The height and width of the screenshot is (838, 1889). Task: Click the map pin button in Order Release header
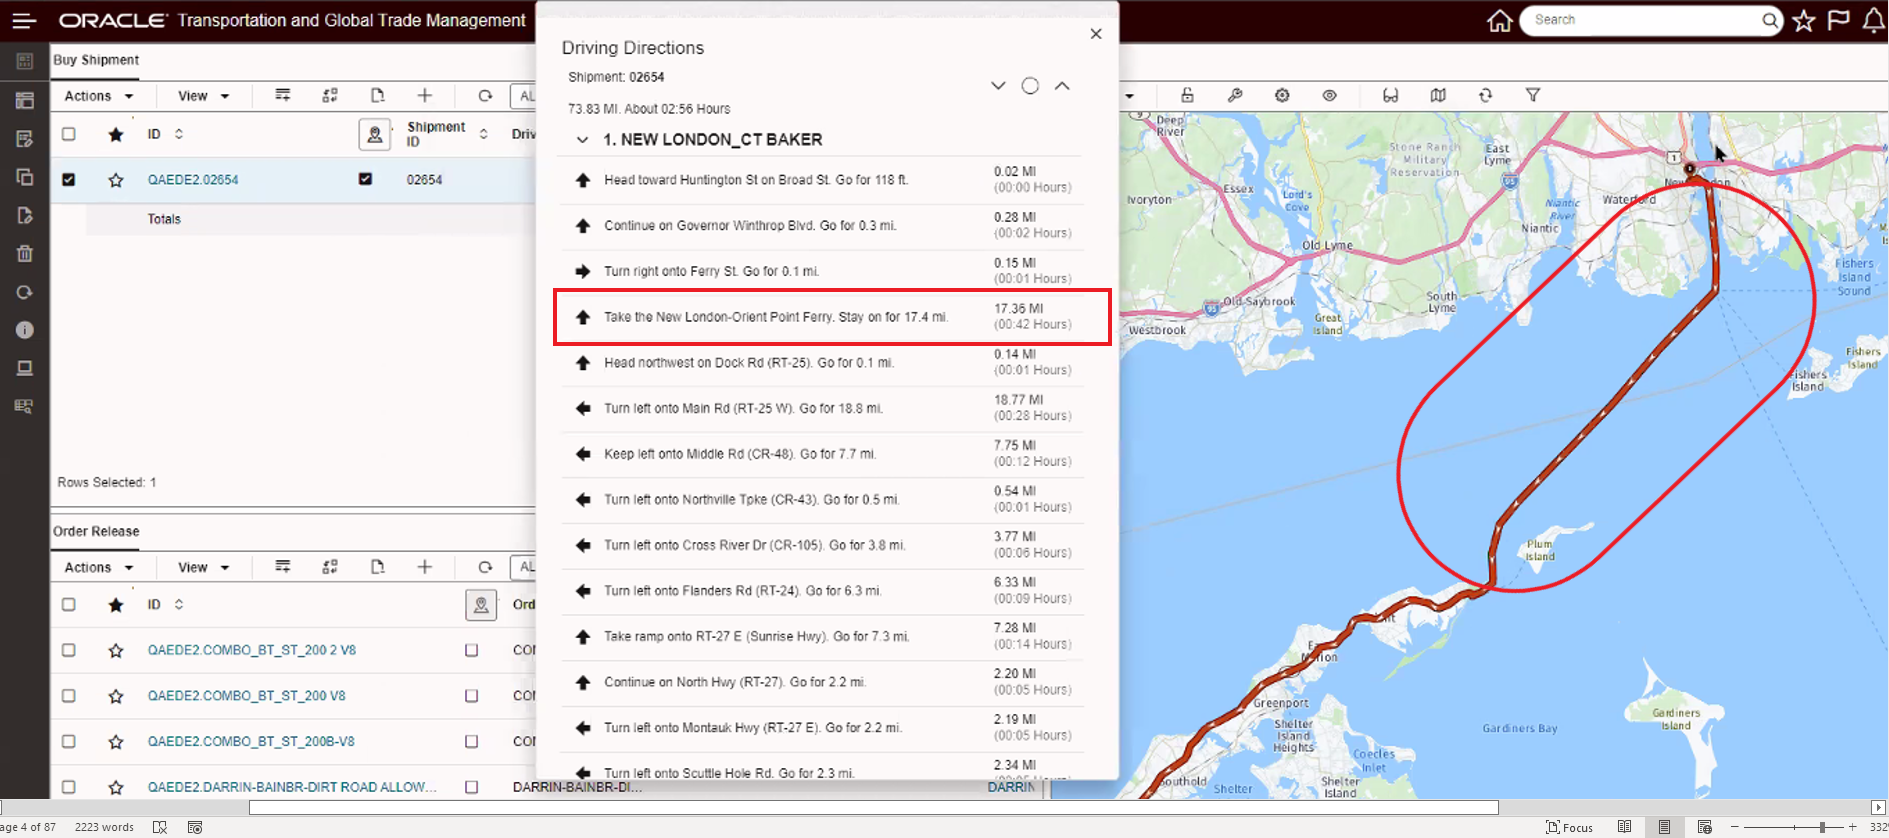[x=481, y=605]
